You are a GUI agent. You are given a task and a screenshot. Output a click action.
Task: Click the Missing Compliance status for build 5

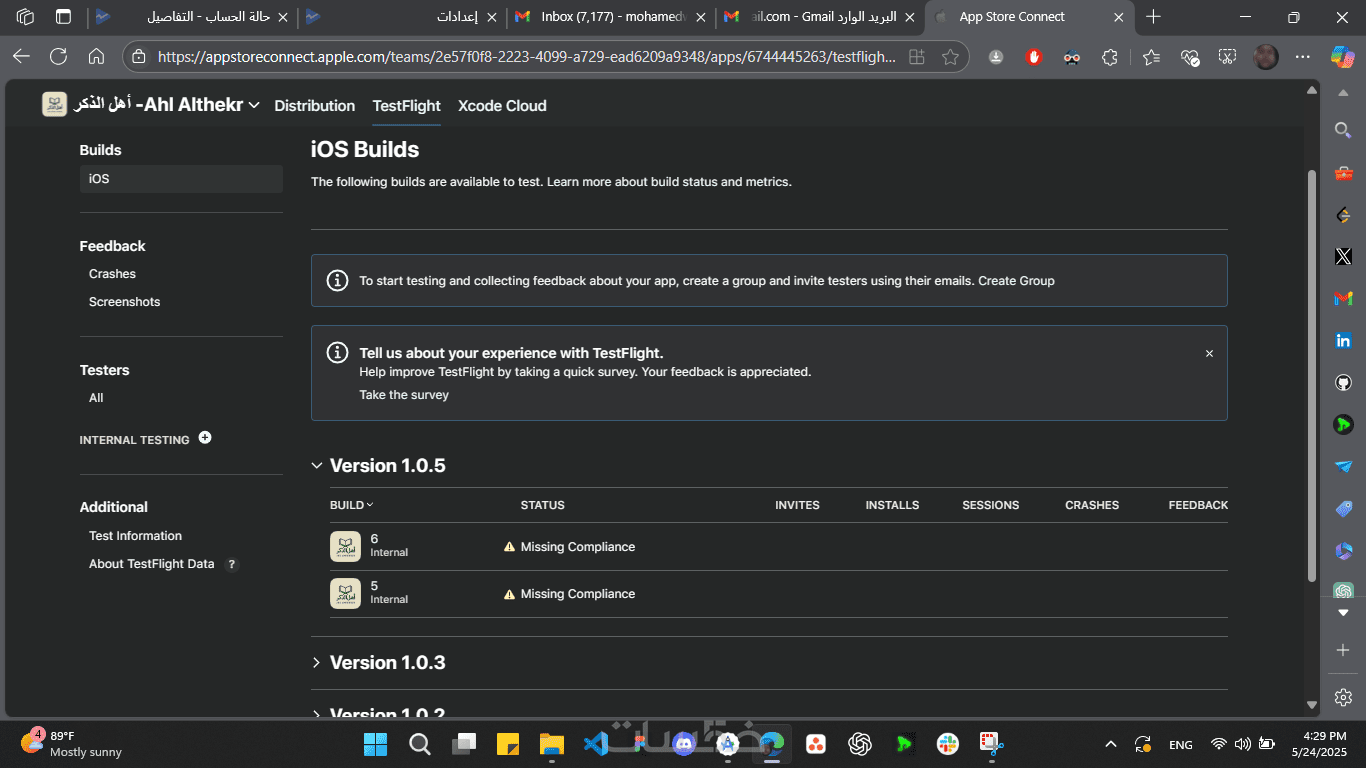click(578, 594)
